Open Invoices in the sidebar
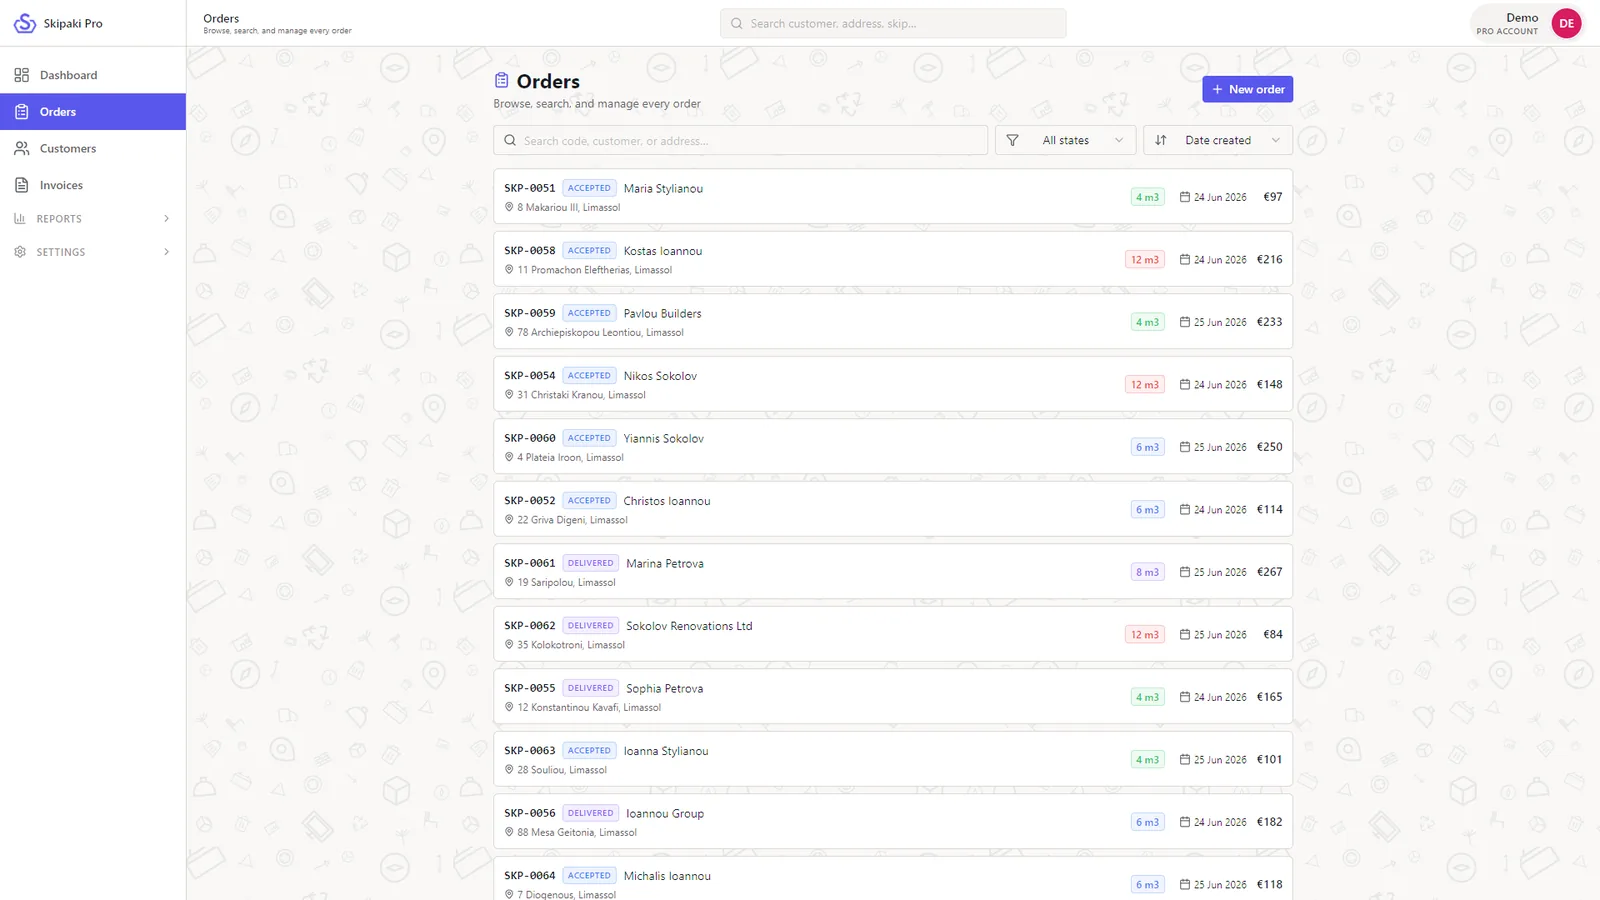This screenshot has height=900, width=1600. (x=93, y=185)
